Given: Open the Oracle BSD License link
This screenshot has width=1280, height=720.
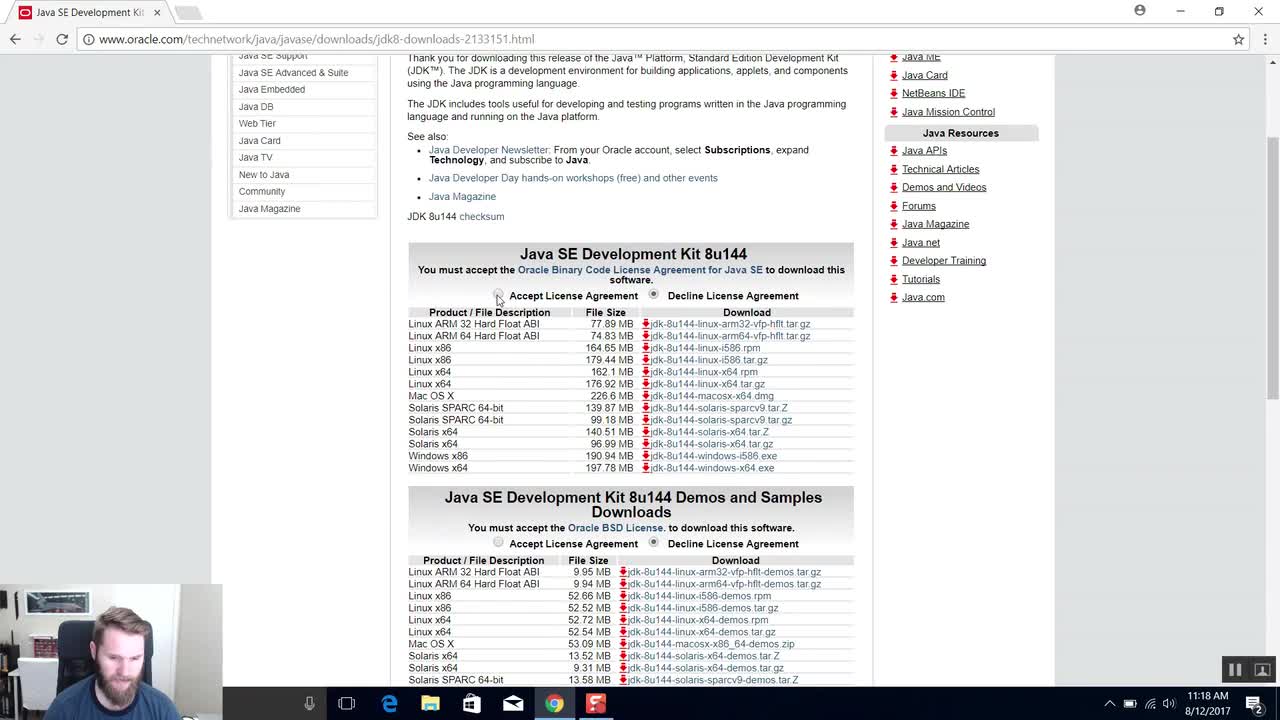Looking at the screenshot, I should 615,528.
